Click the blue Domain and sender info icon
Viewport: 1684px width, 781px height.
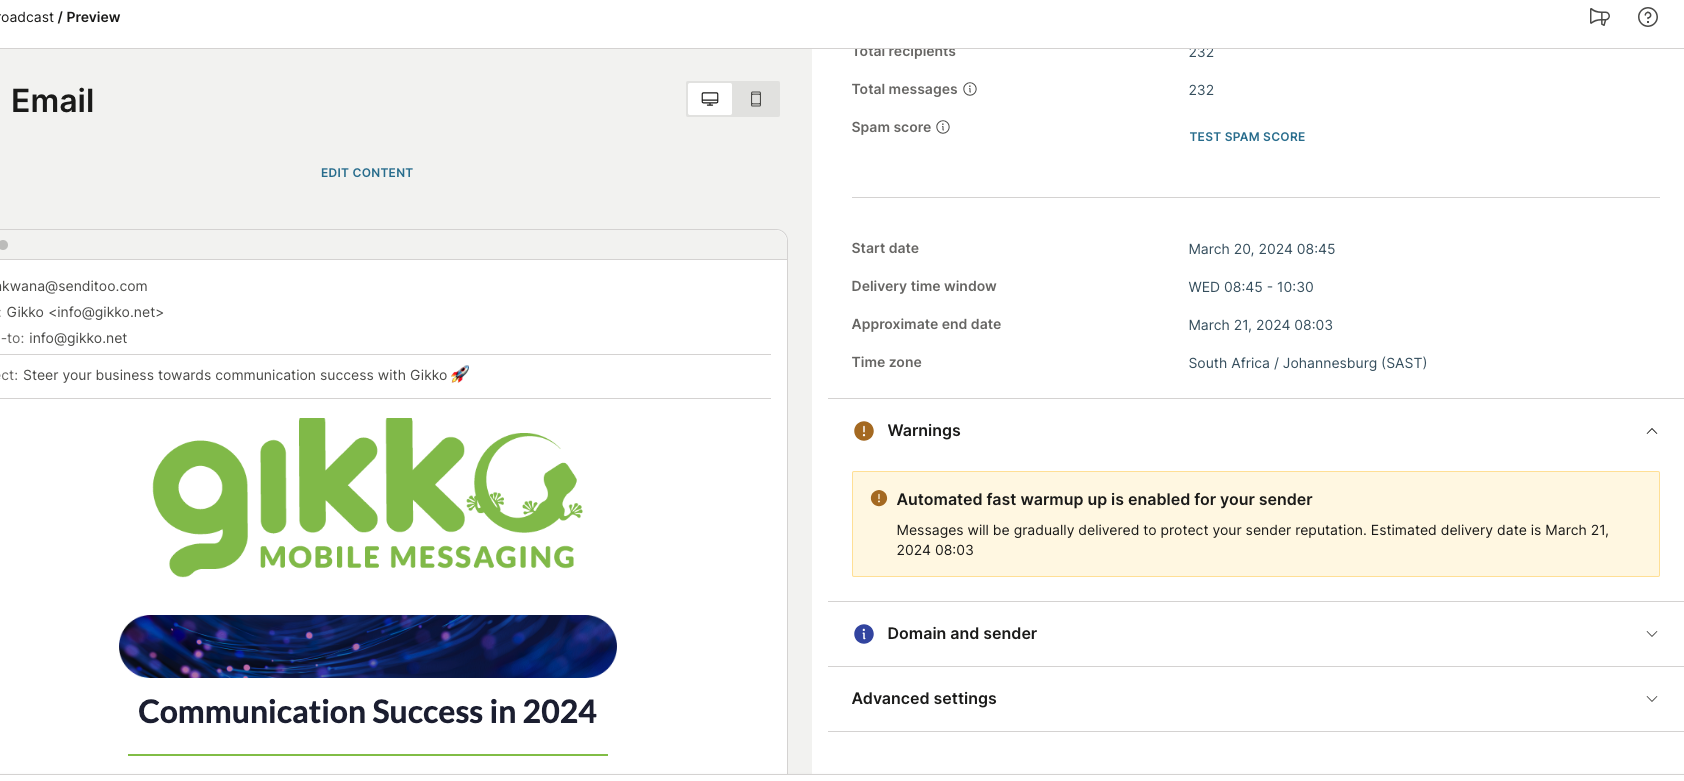click(864, 634)
